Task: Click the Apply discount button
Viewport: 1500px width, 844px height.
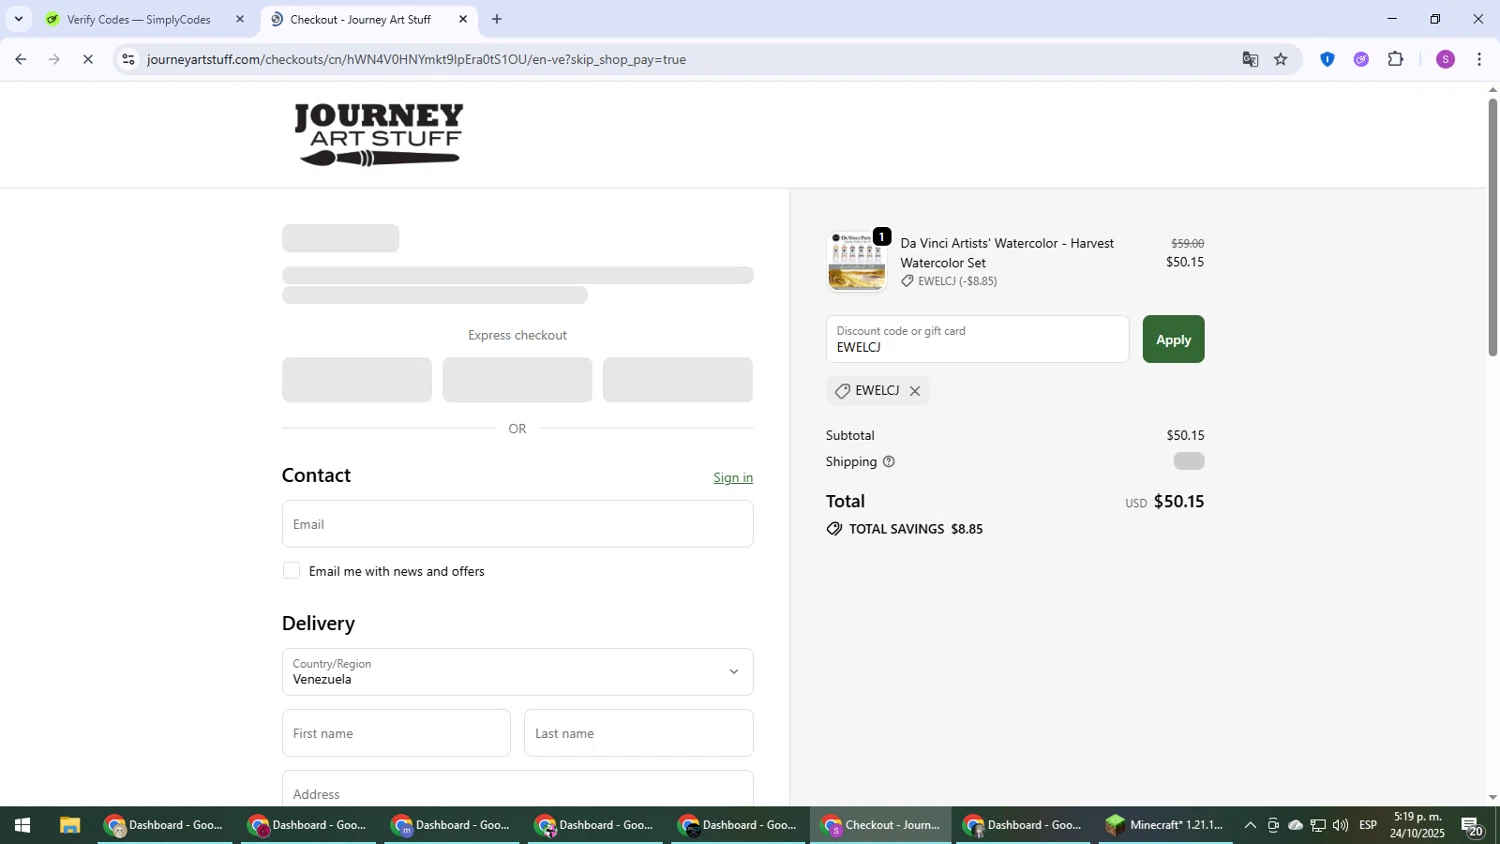Action: (1173, 339)
